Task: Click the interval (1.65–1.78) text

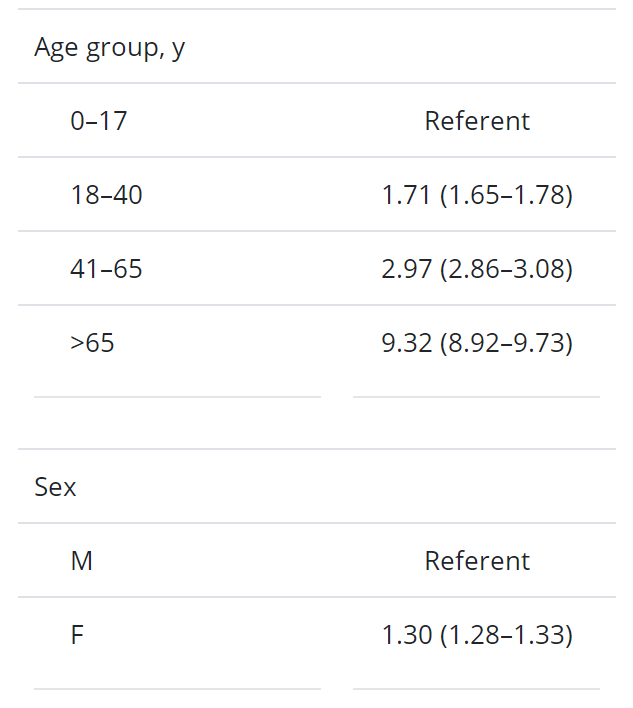Action: [x=506, y=195]
